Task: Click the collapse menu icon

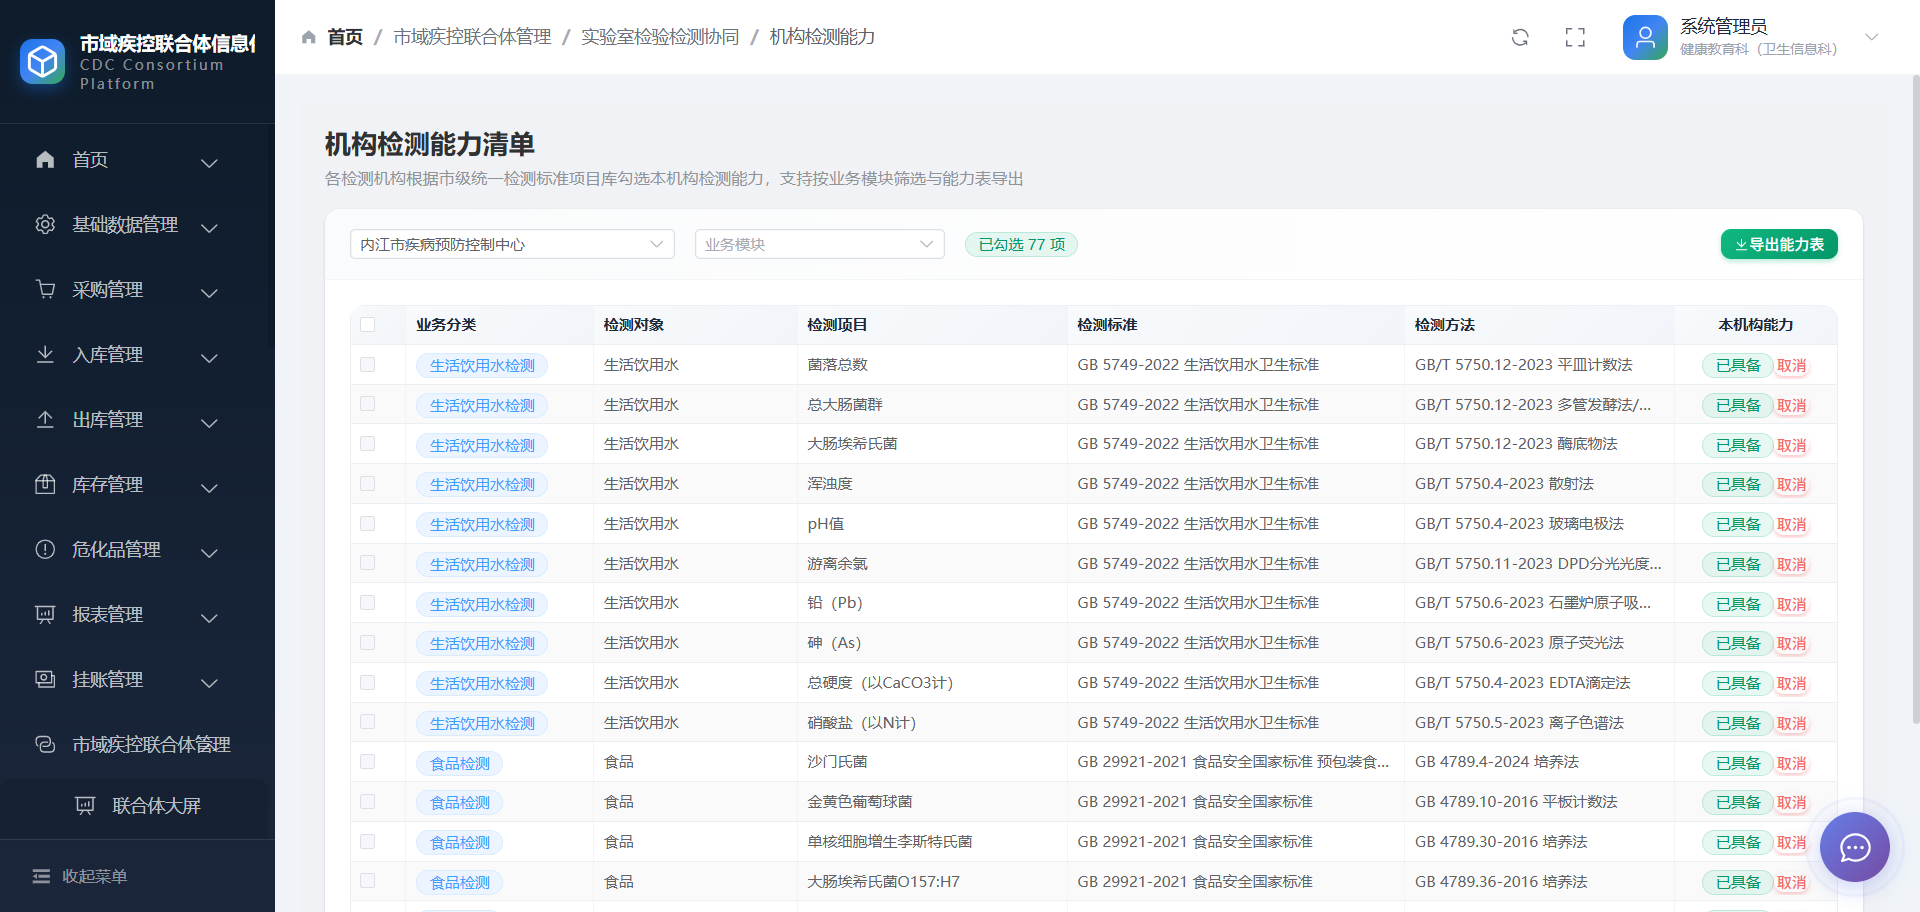Action: point(41,877)
